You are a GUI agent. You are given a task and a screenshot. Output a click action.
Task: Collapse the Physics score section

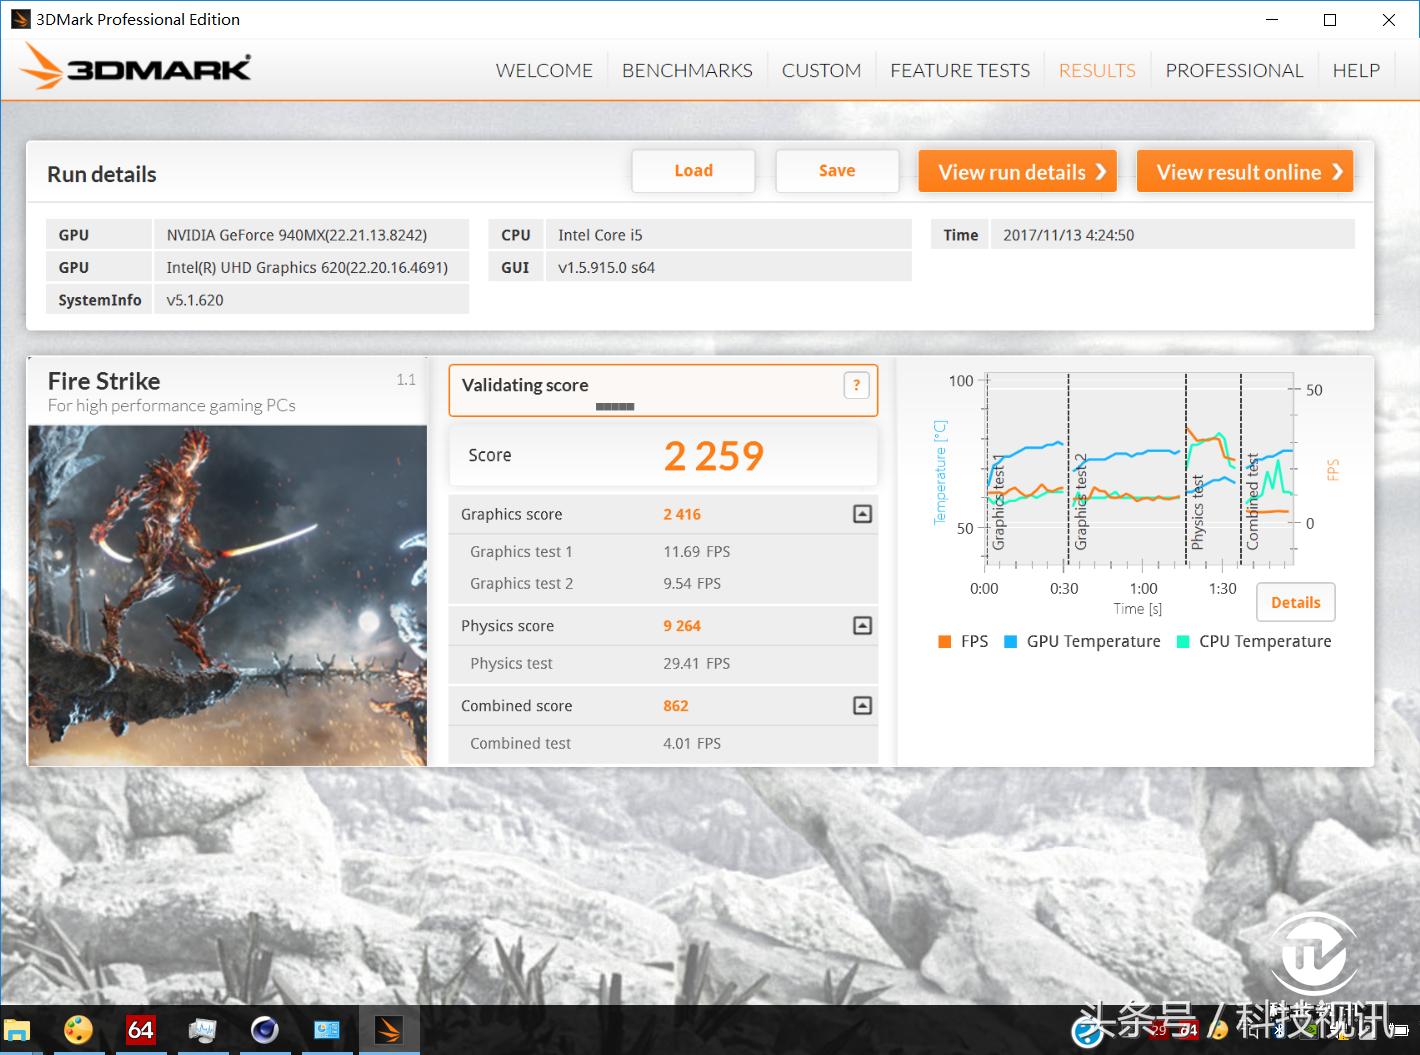point(862,626)
